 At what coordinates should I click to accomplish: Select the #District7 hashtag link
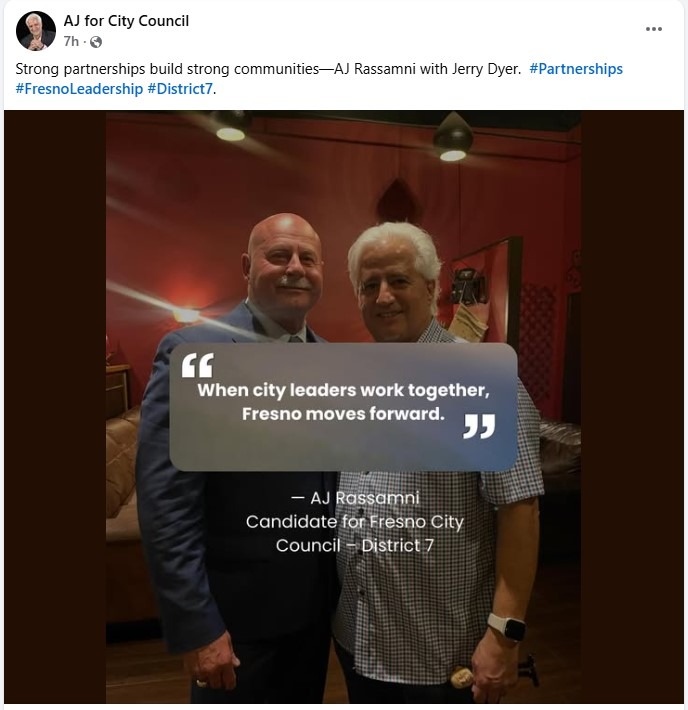(x=180, y=89)
